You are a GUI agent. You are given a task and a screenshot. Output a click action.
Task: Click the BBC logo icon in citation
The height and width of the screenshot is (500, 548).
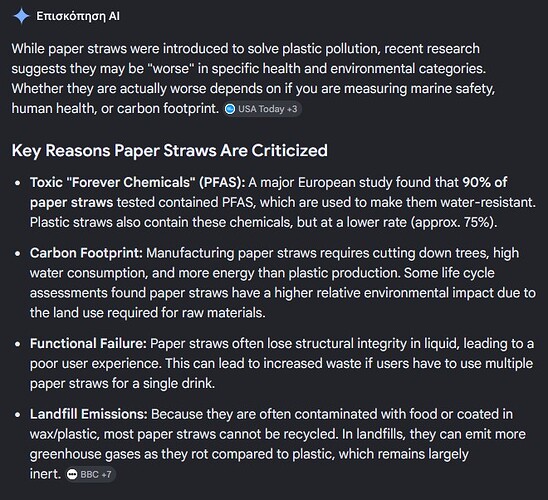(x=72, y=474)
